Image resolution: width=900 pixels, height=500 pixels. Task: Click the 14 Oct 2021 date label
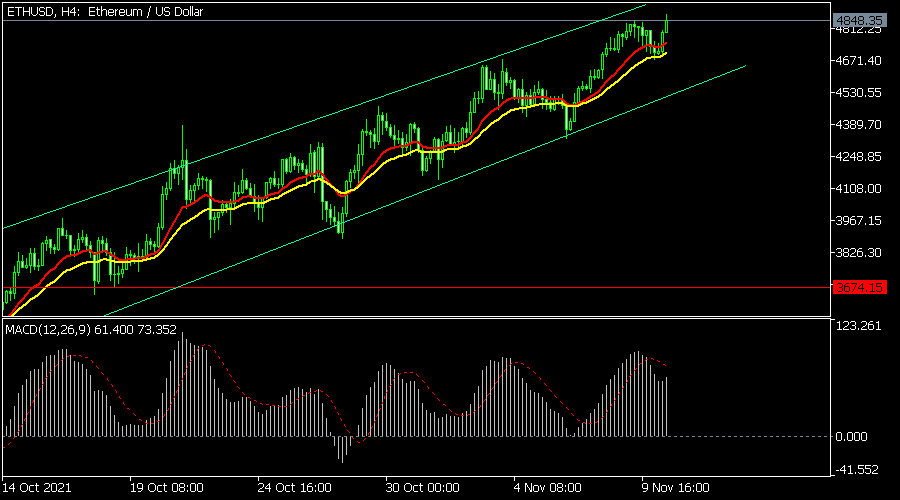pyautogui.click(x=37, y=488)
